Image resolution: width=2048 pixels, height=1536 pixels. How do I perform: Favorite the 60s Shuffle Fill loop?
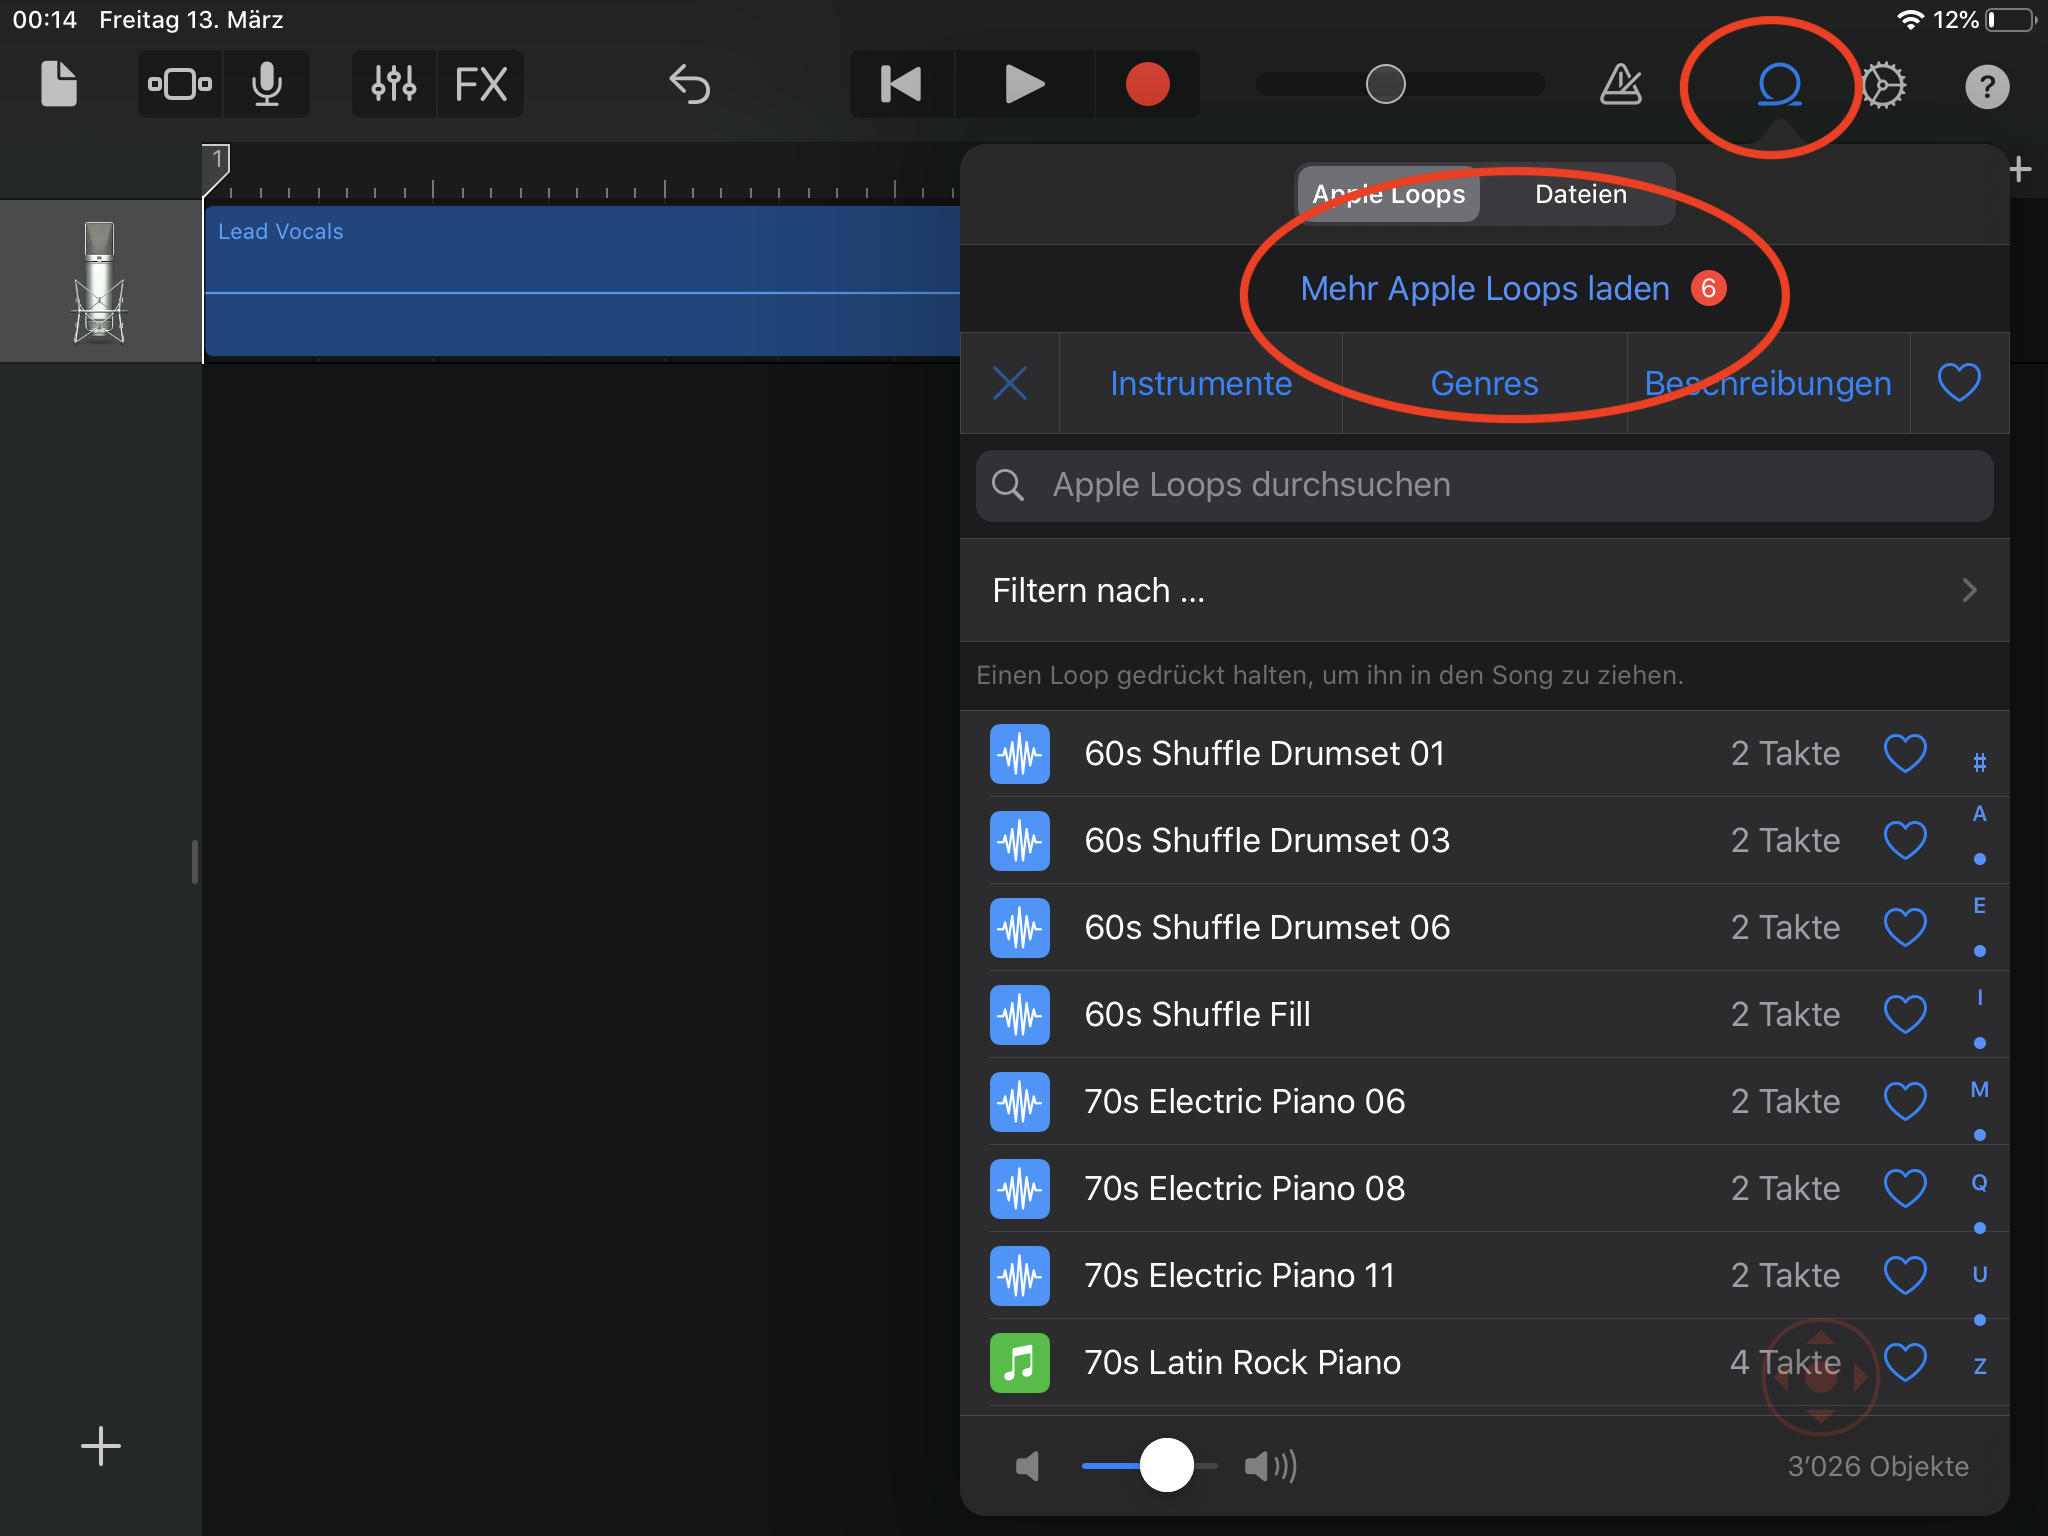[1904, 1014]
